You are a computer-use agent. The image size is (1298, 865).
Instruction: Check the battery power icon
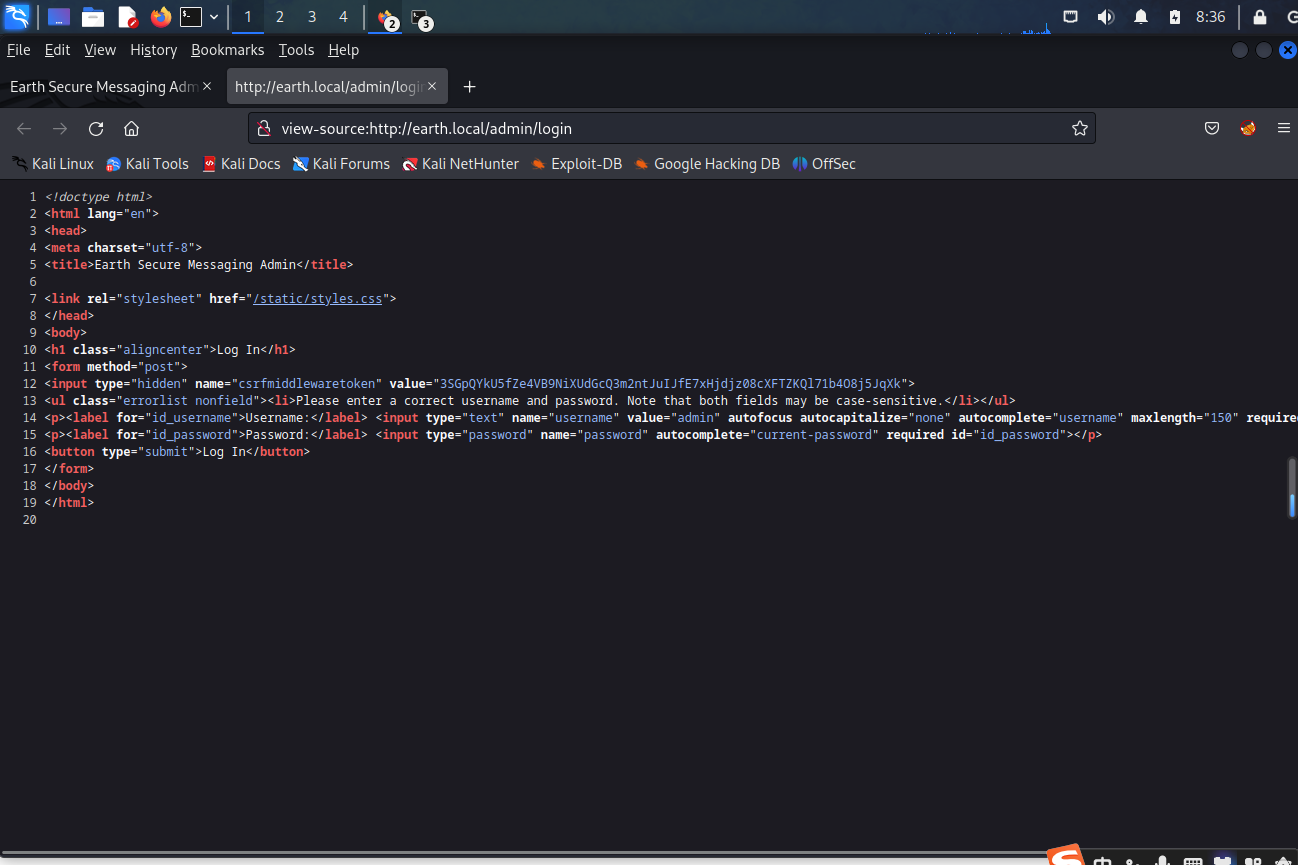pos(1175,17)
